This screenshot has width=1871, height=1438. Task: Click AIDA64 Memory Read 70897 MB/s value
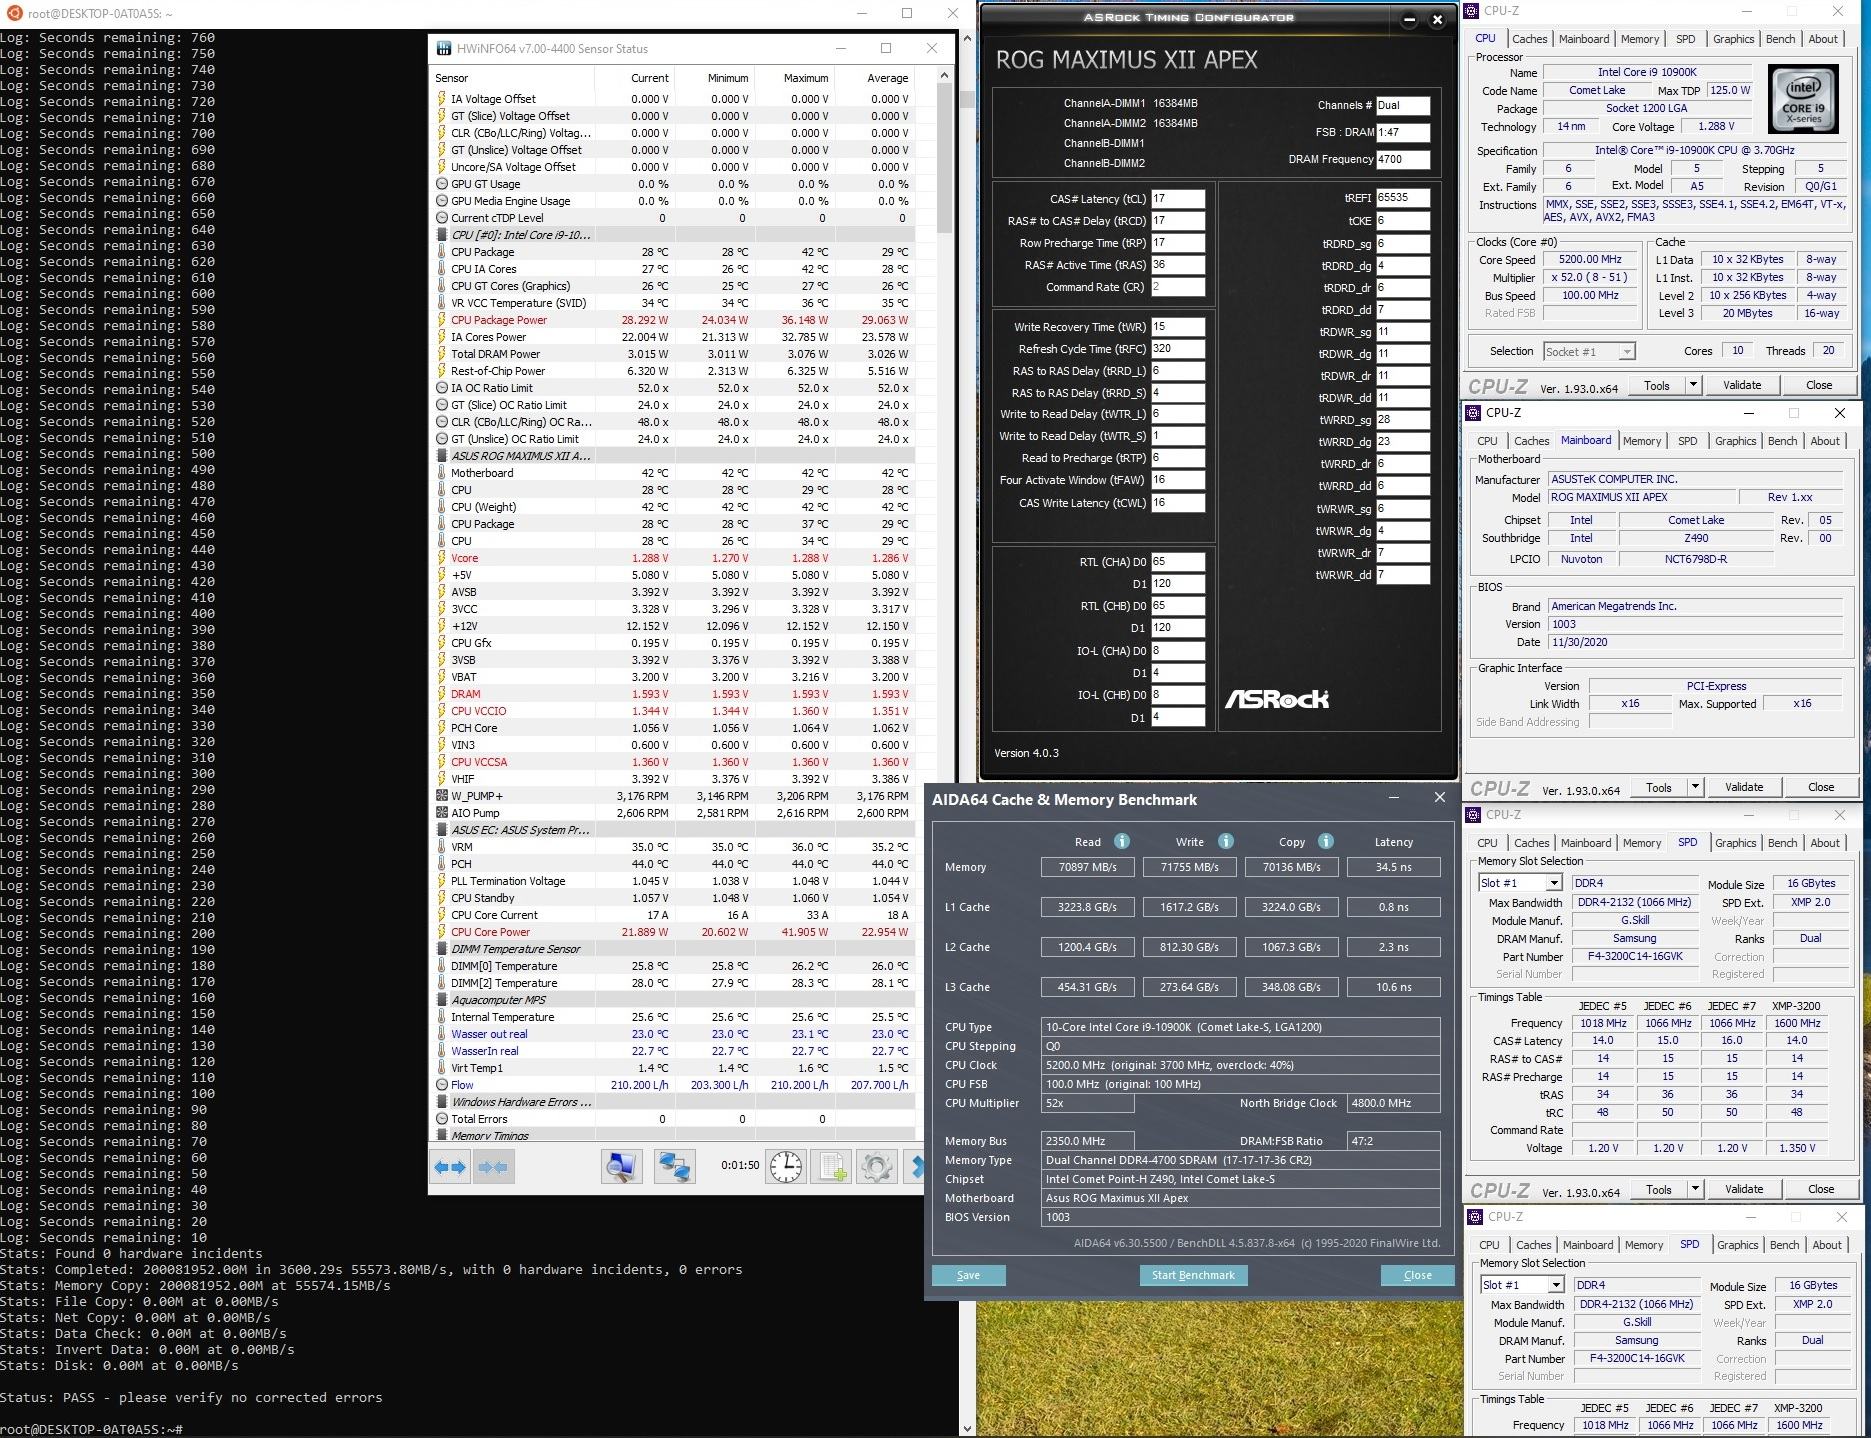coord(1087,867)
